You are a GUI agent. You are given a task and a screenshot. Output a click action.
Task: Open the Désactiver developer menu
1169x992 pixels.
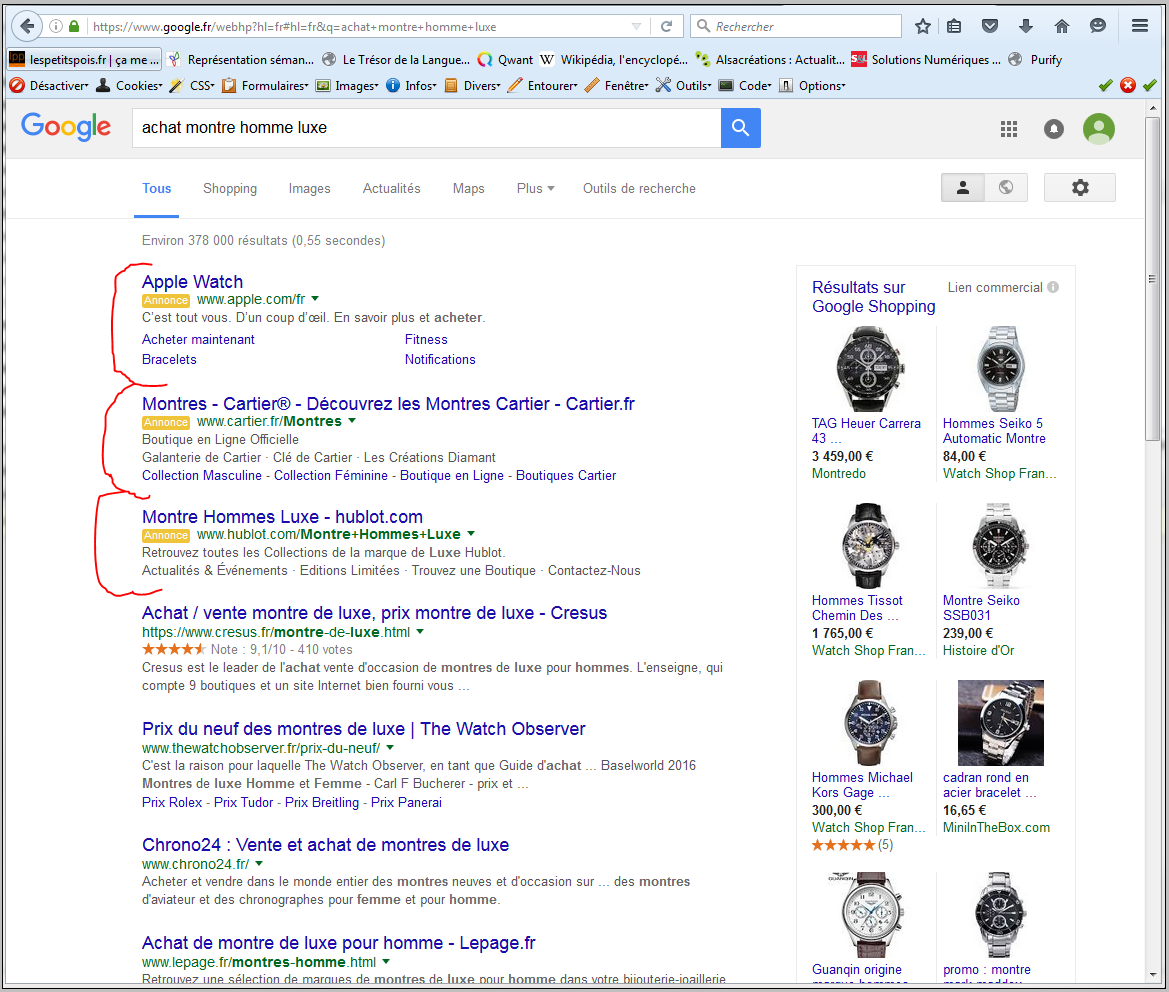[48, 86]
